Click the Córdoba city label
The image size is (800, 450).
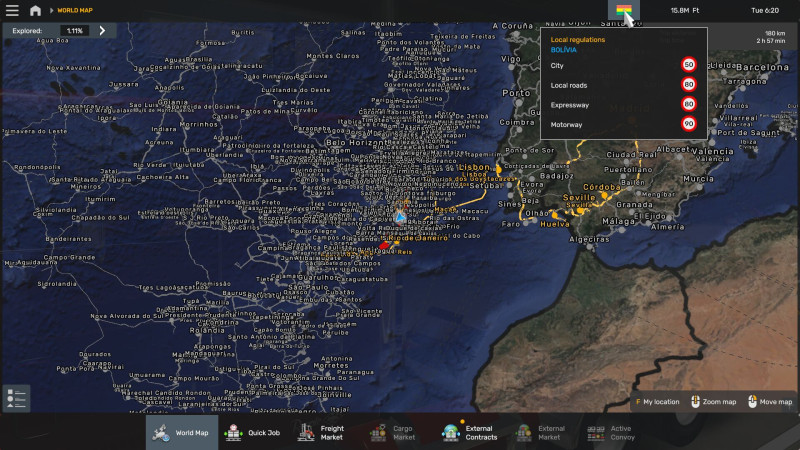602,187
